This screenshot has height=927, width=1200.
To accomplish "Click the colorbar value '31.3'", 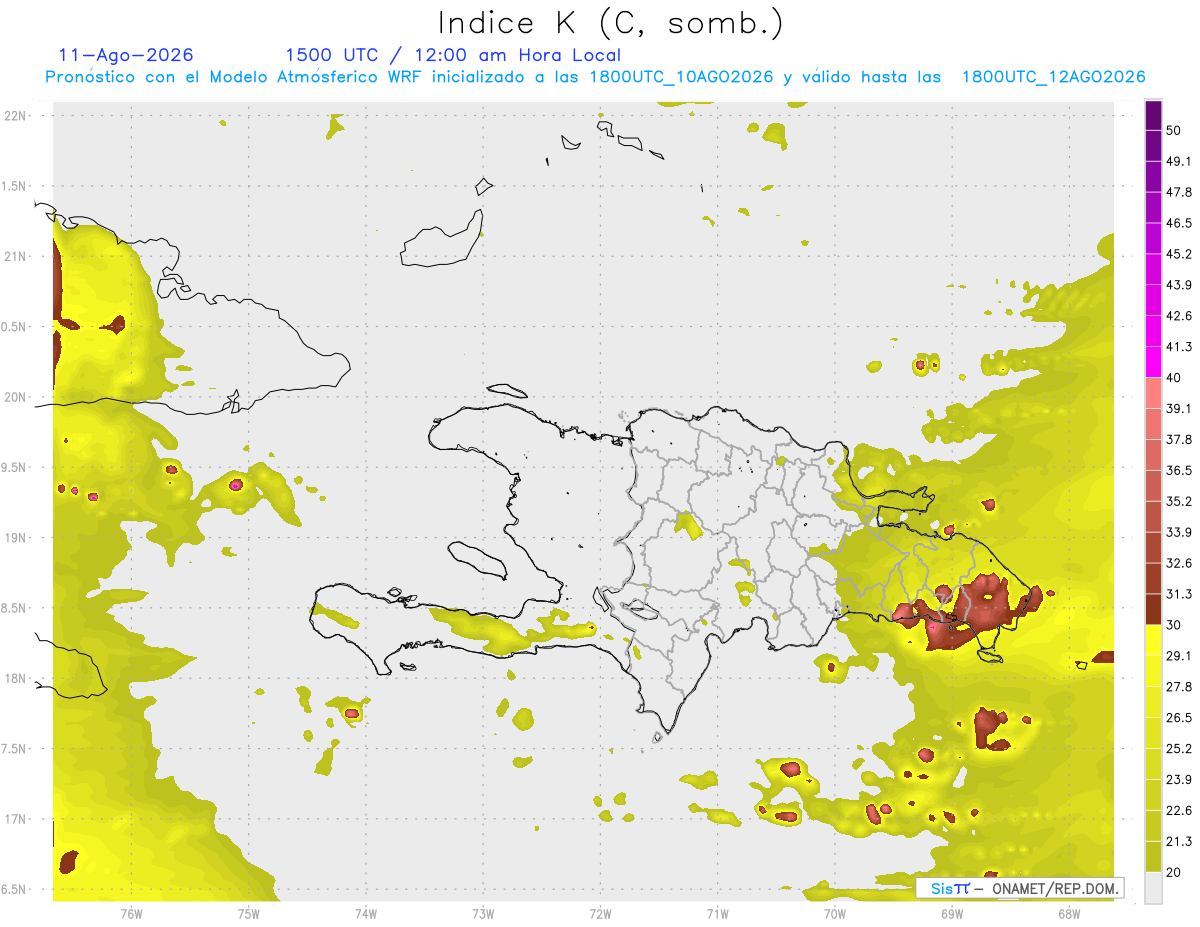I will click(1179, 594).
